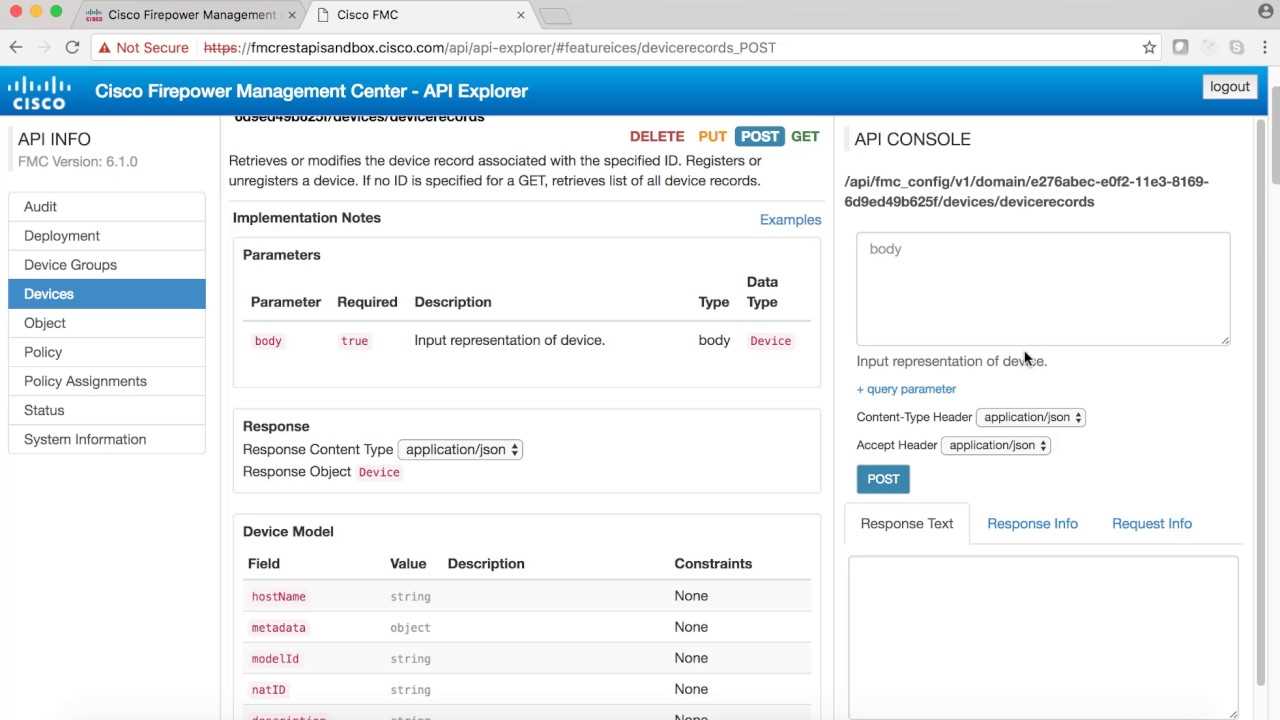This screenshot has height=720, width=1280.
Task: Click the first browser extension icon
Action: [1181, 47]
